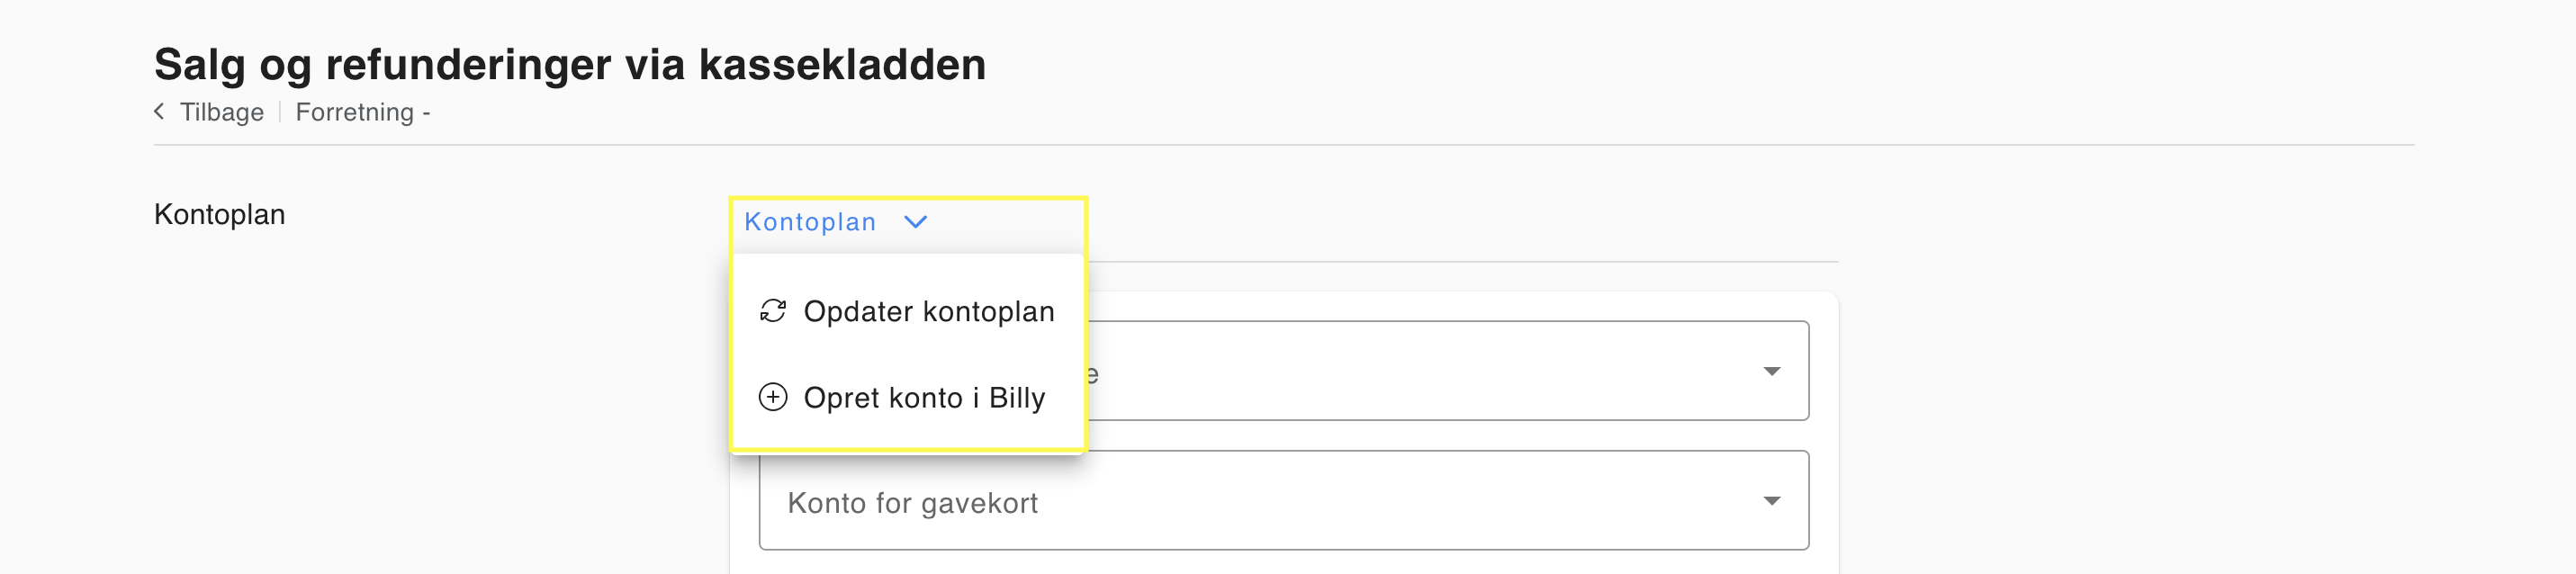Click the plus circle icon for Opret konto
The height and width of the screenshot is (574, 2576).
coord(773,397)
